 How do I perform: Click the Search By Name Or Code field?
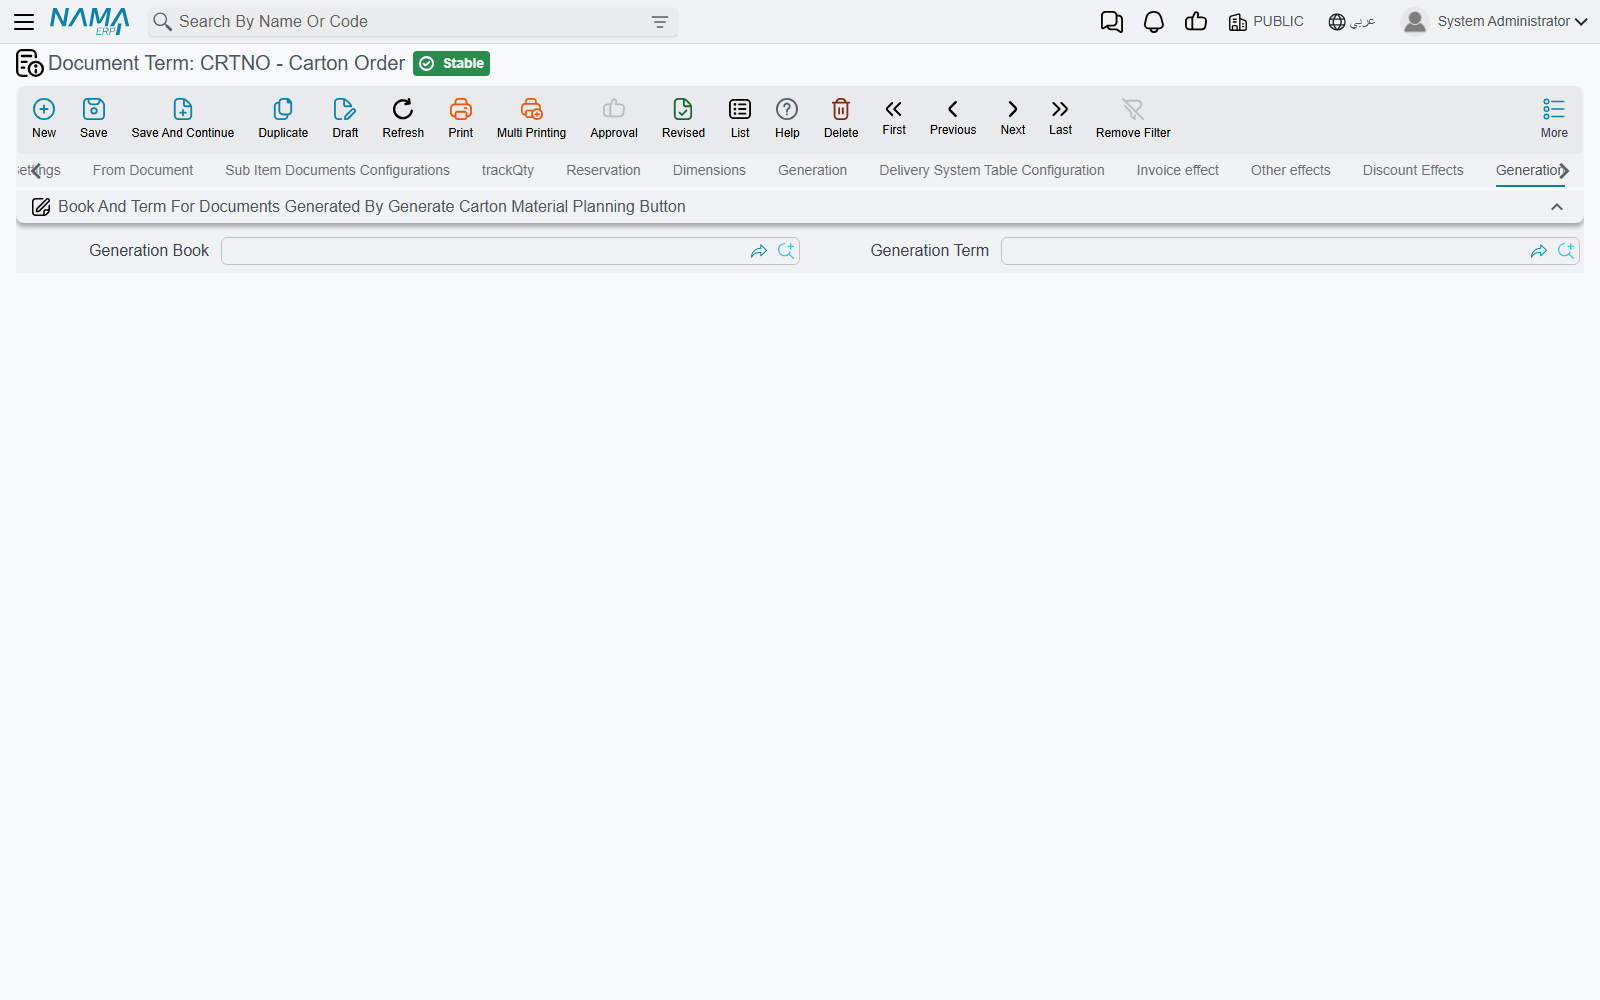pyautogui.click(x=410, y=22)
